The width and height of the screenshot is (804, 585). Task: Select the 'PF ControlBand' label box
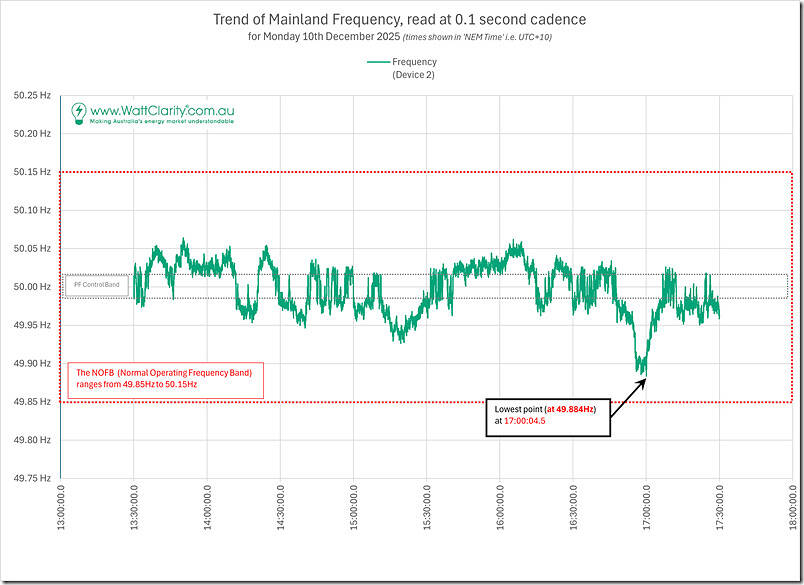(98, 286)
